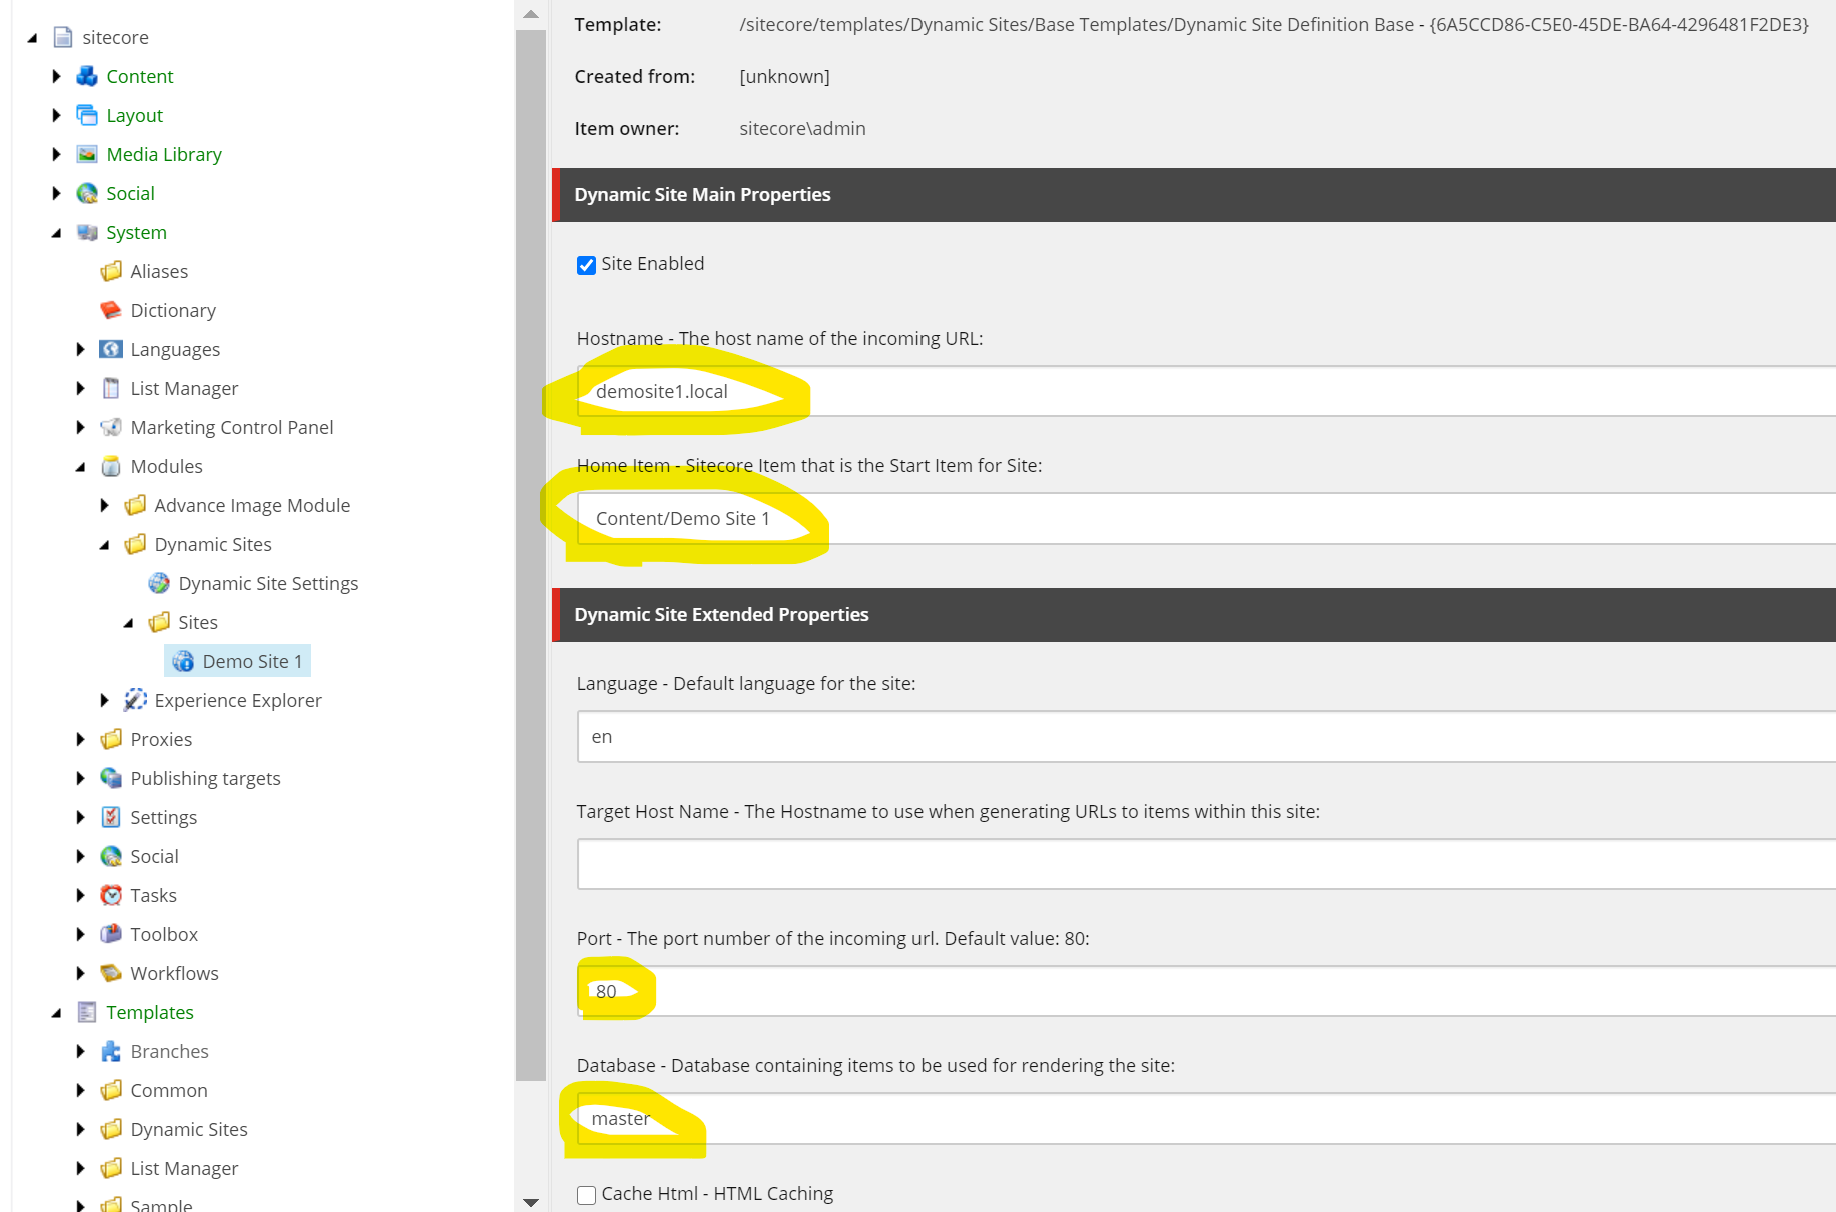
Task: Select the Advance Image Module item
Action: [x=252, y=505]
